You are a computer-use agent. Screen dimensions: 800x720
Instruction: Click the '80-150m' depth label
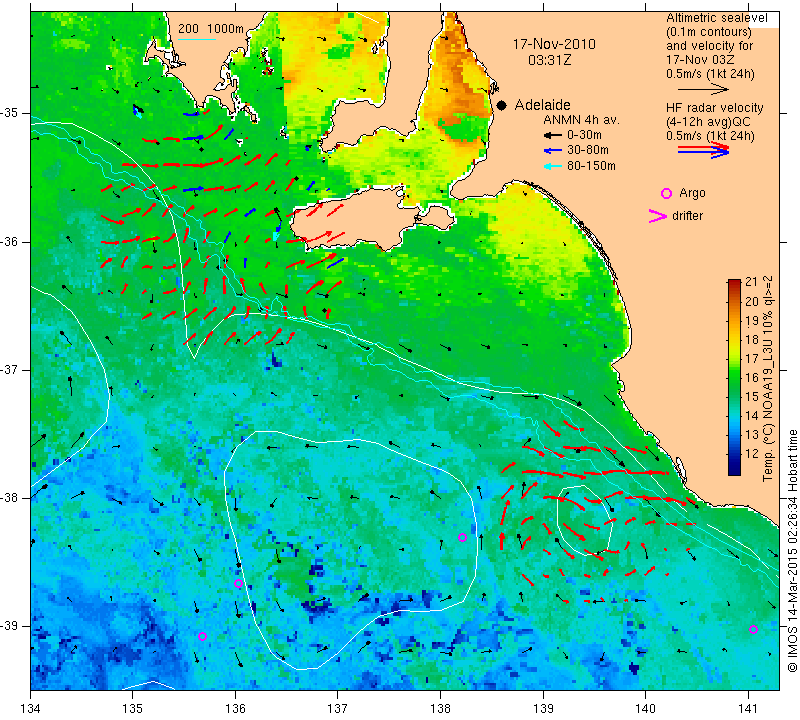tap(591, 166)
